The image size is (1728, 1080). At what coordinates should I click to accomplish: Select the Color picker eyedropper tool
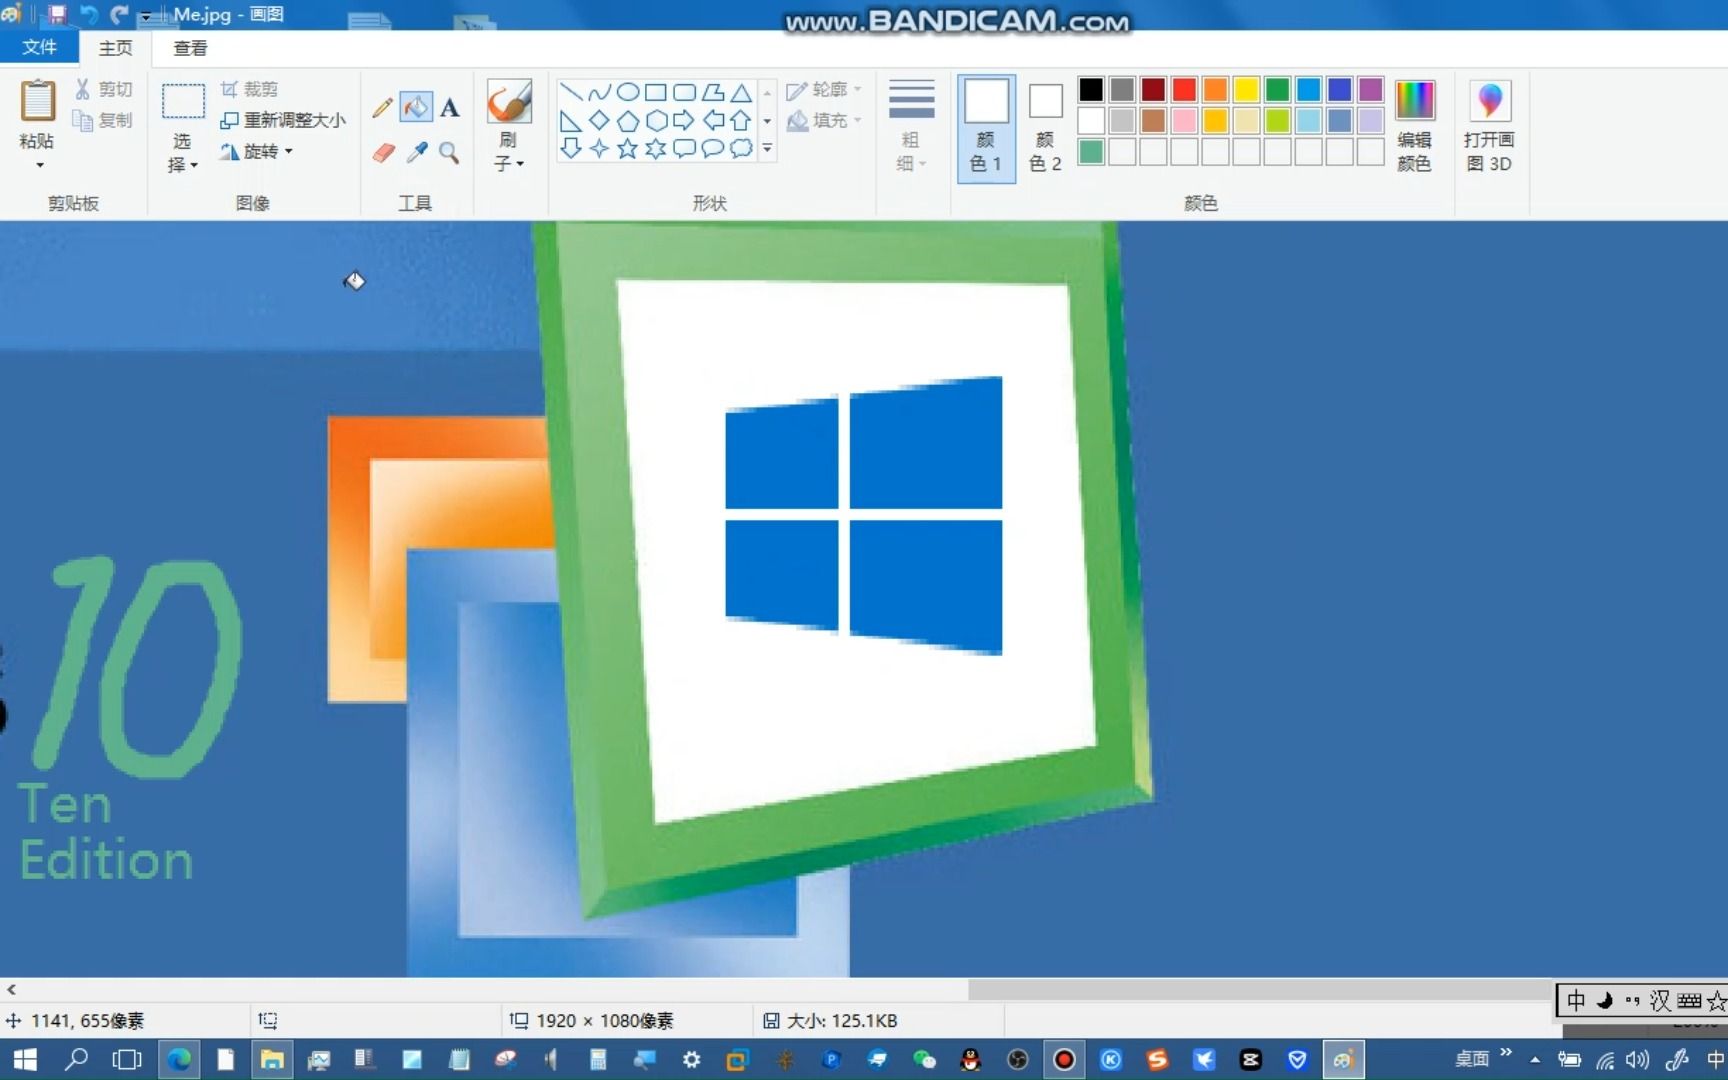point(417,152)
